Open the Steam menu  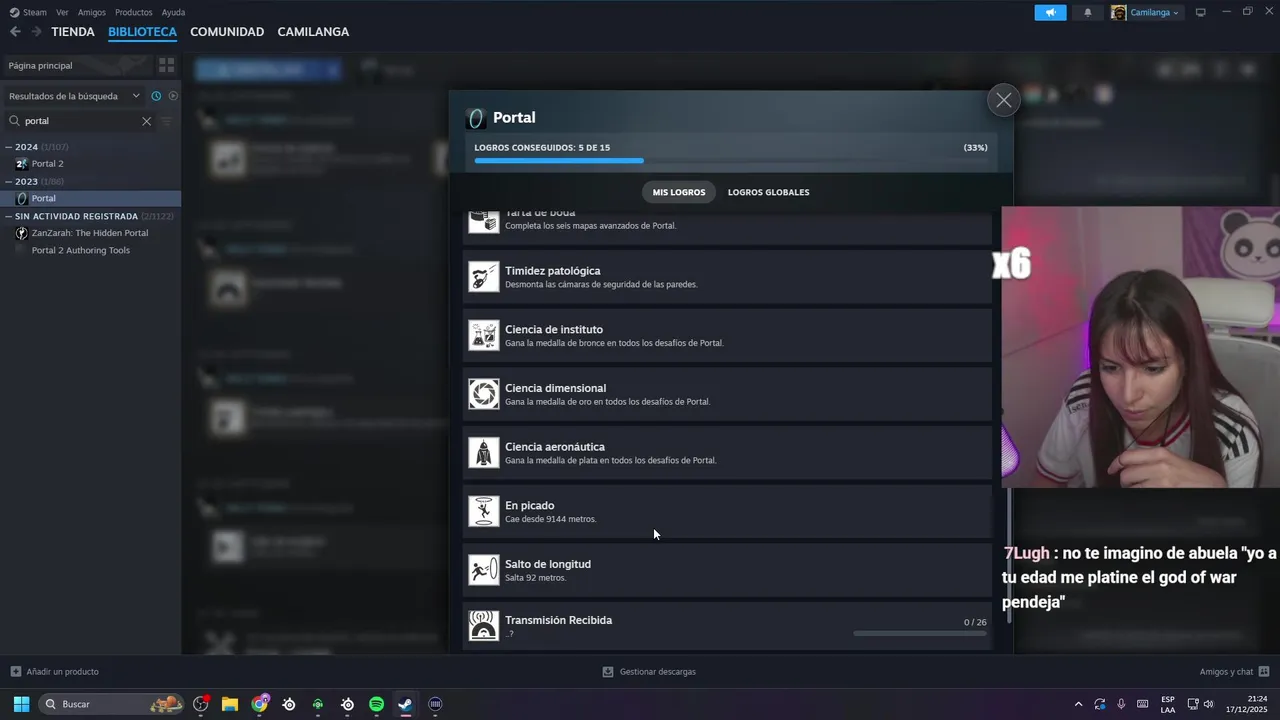tap(29, 12)
